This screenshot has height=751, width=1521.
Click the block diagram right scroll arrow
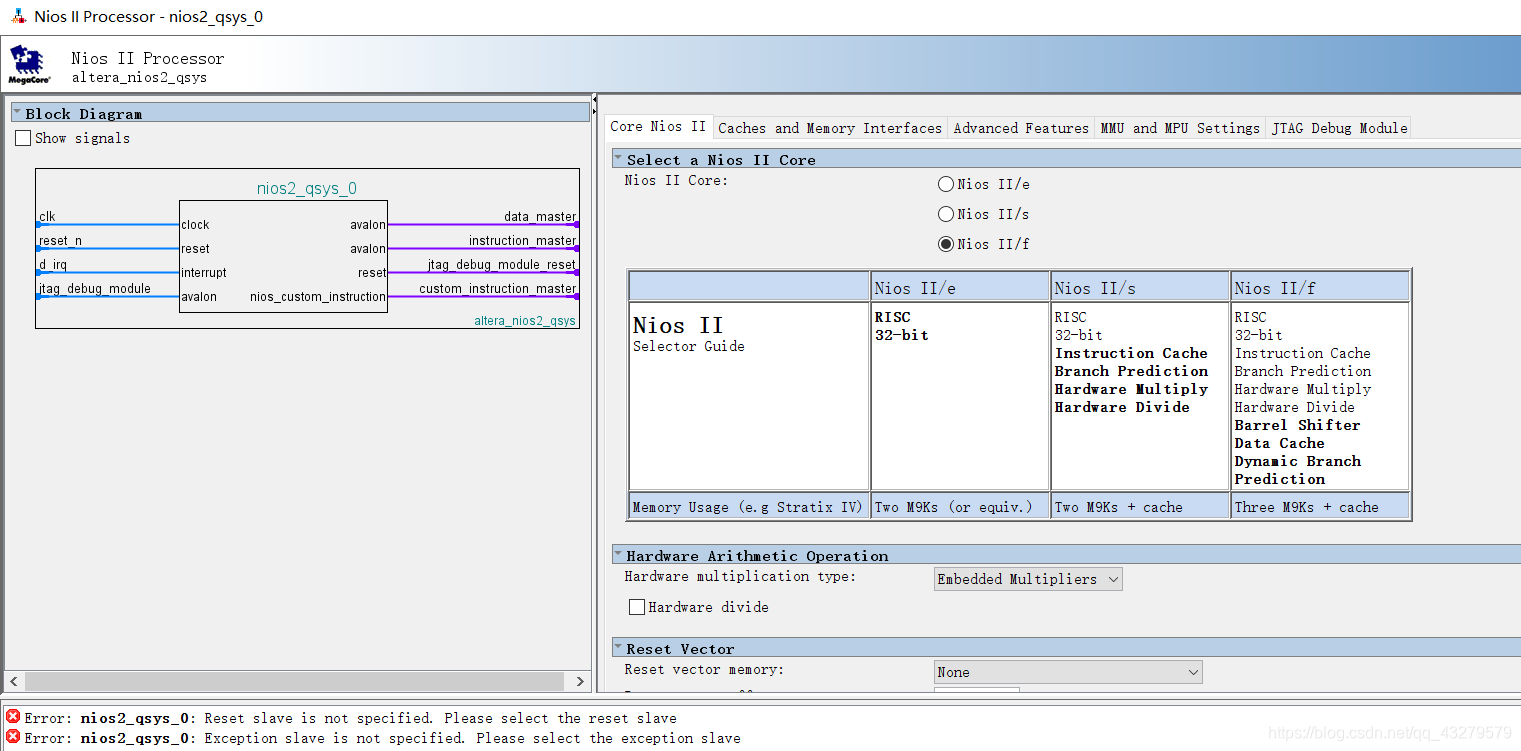(x=580, y=681)
